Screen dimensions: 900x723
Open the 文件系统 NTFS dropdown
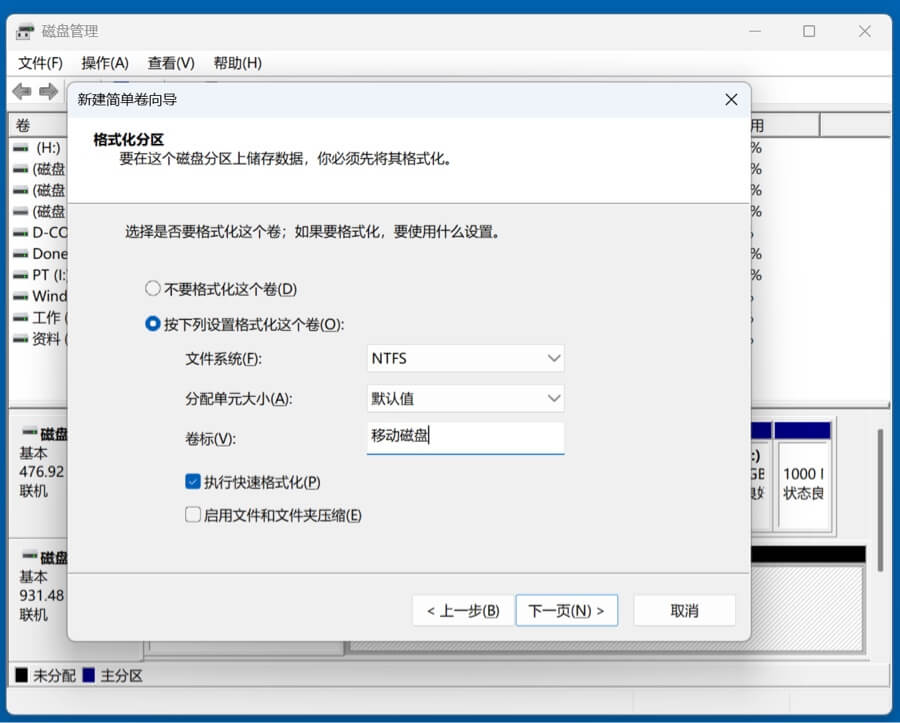tap(465, 358)
